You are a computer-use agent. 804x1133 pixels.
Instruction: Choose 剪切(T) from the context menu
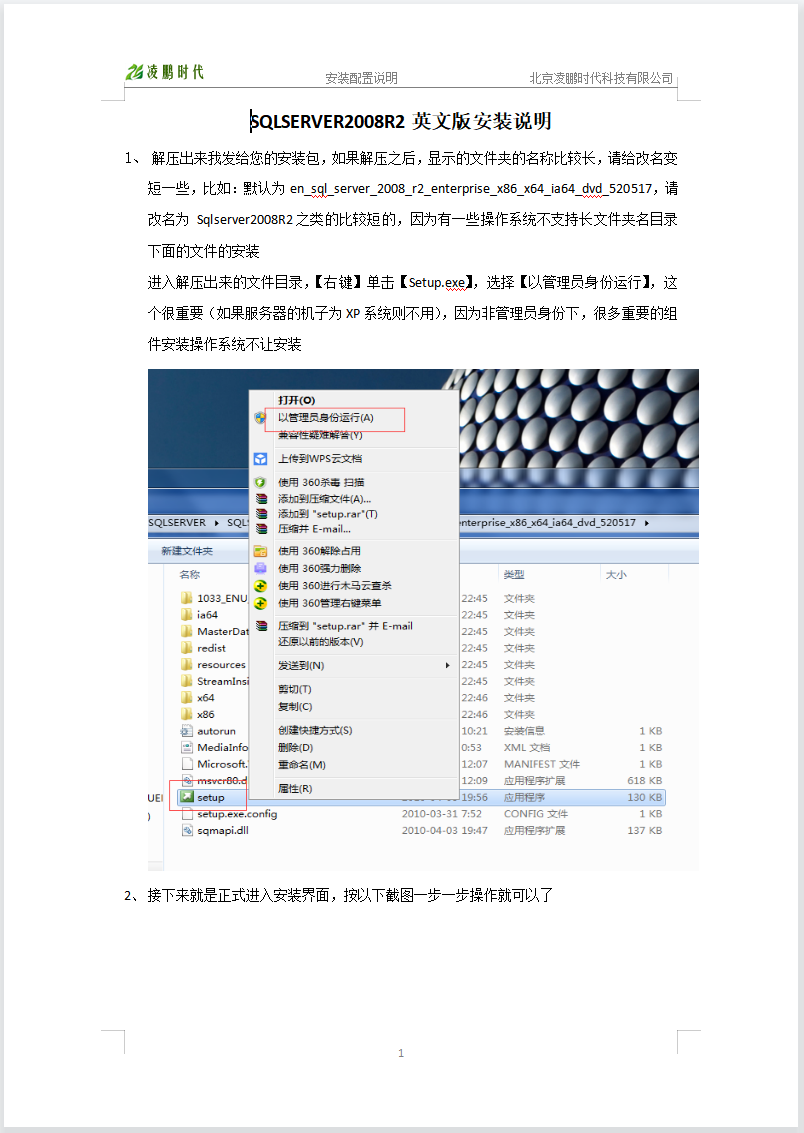point(295,689)
